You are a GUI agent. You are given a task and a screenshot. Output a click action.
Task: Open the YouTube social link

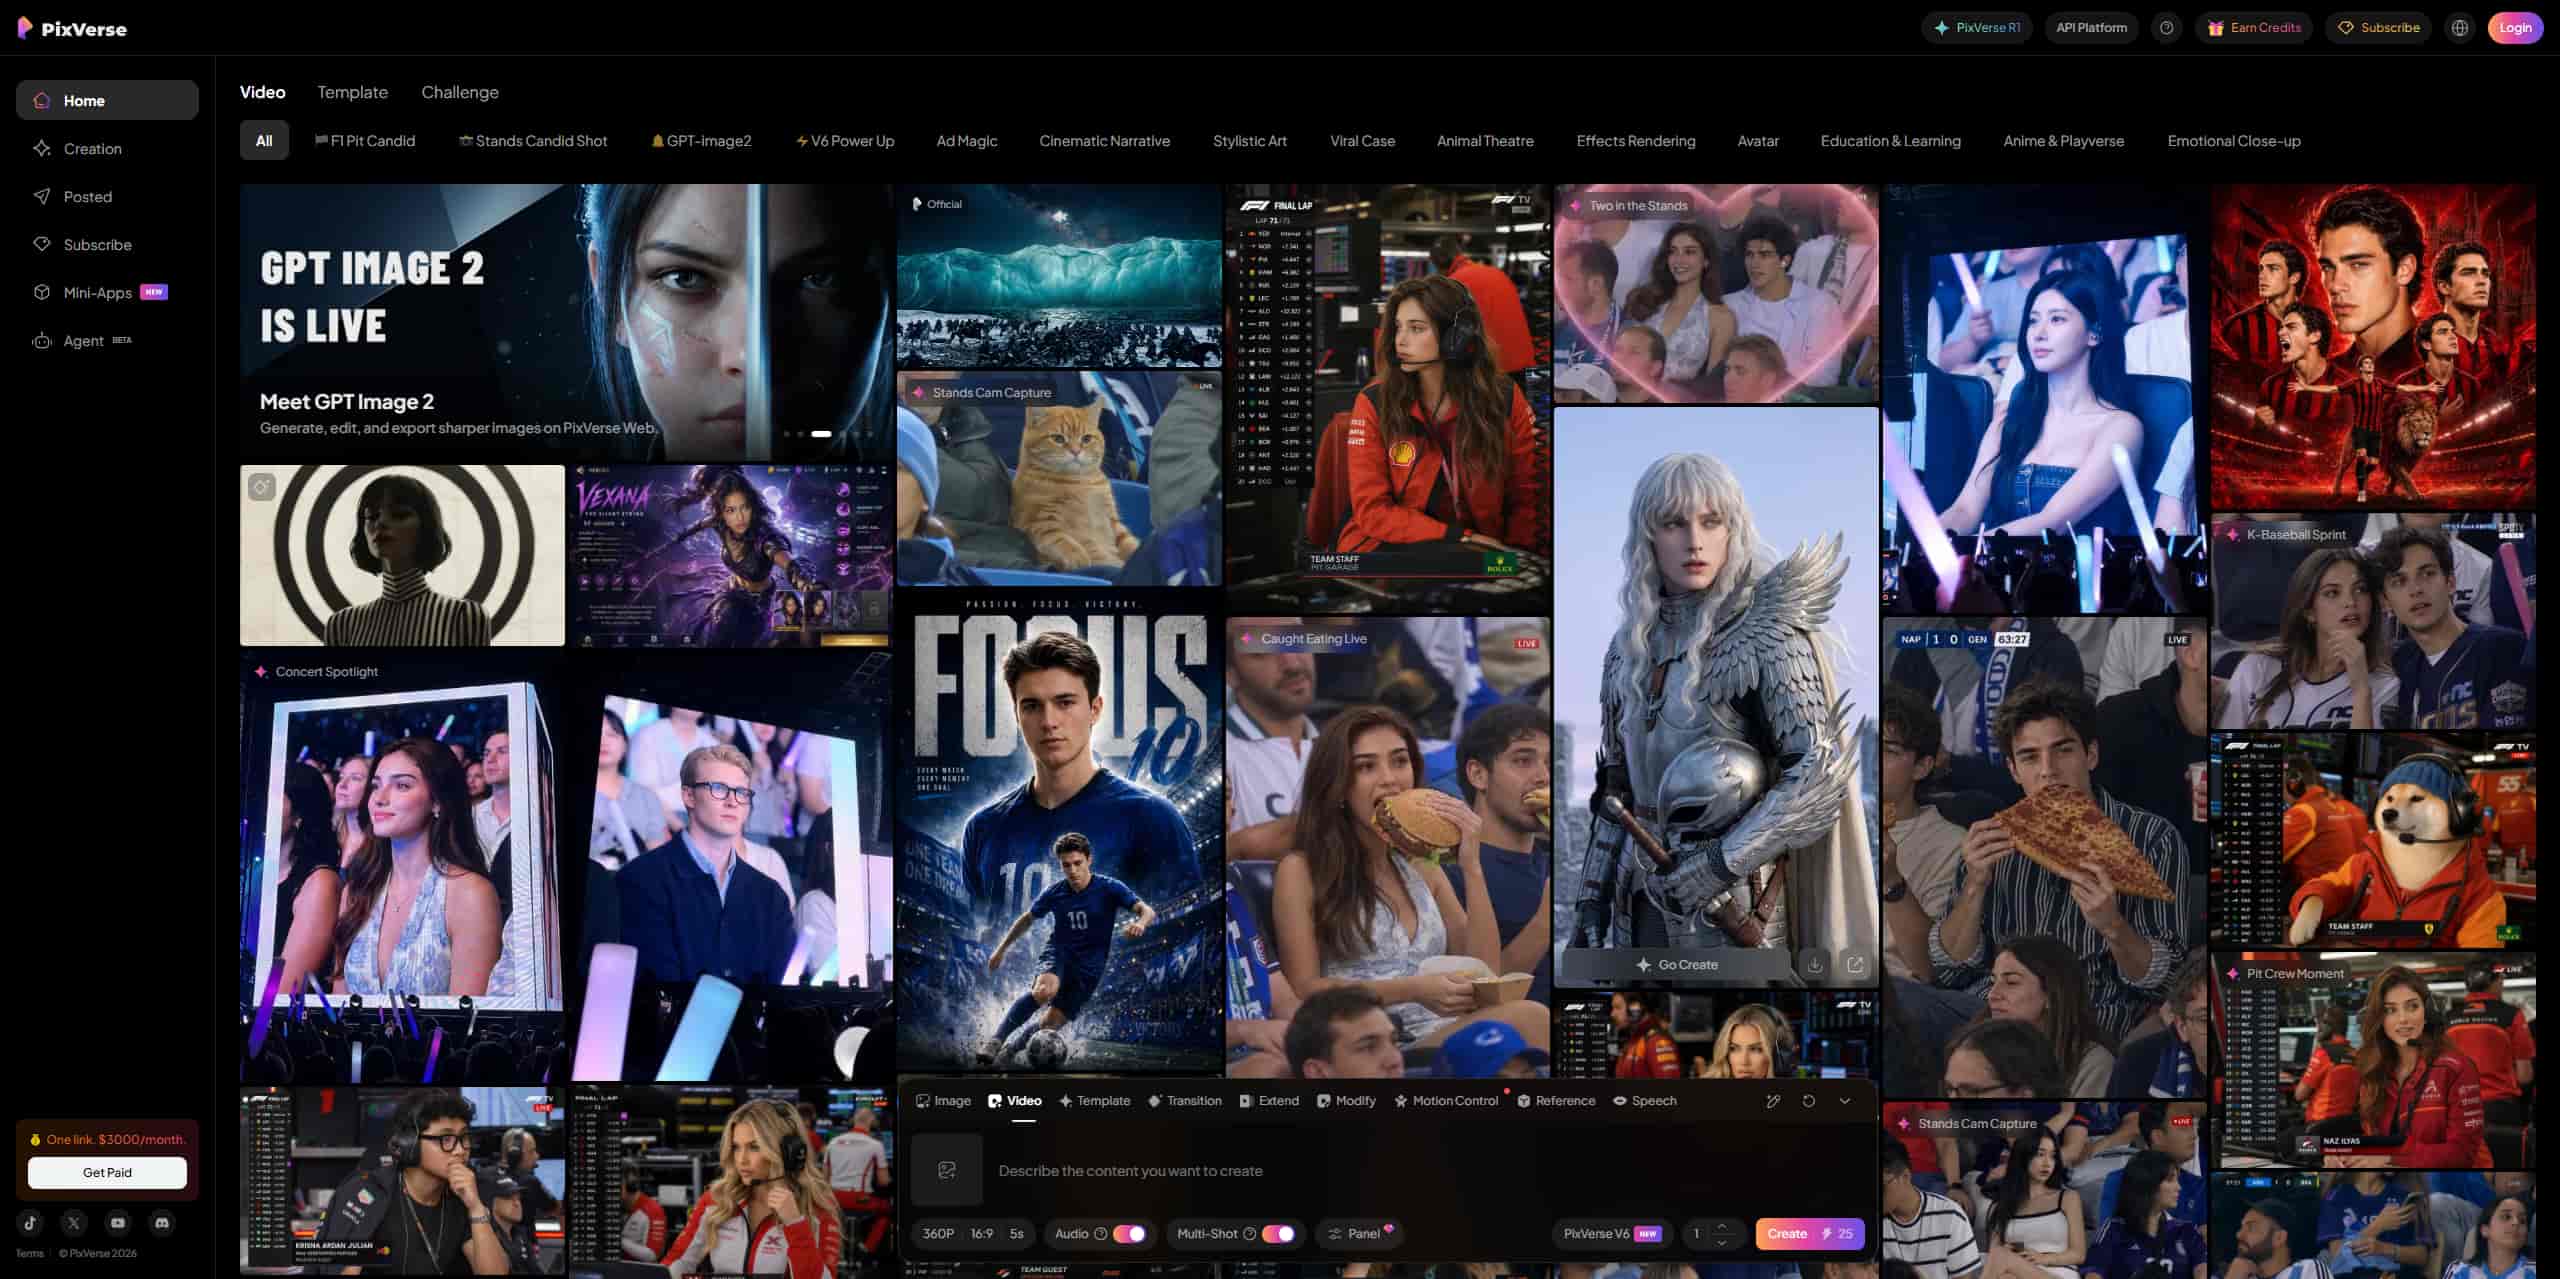point(118,1222)
